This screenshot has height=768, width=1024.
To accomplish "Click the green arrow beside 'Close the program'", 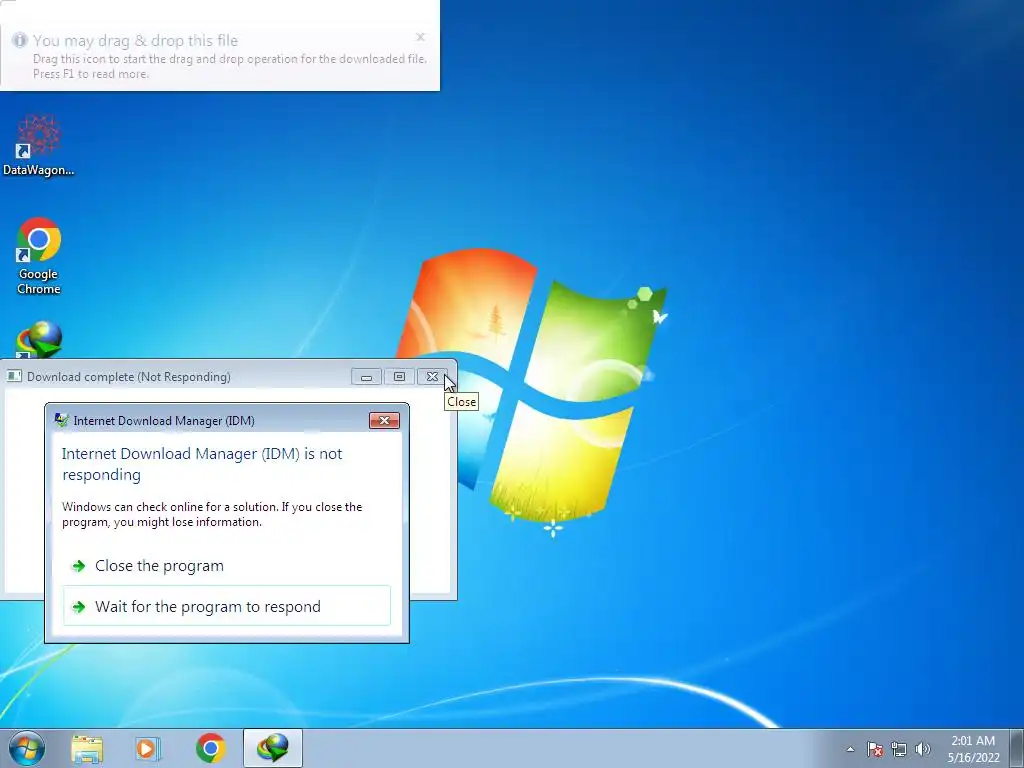I will click(x=78, y=566).
